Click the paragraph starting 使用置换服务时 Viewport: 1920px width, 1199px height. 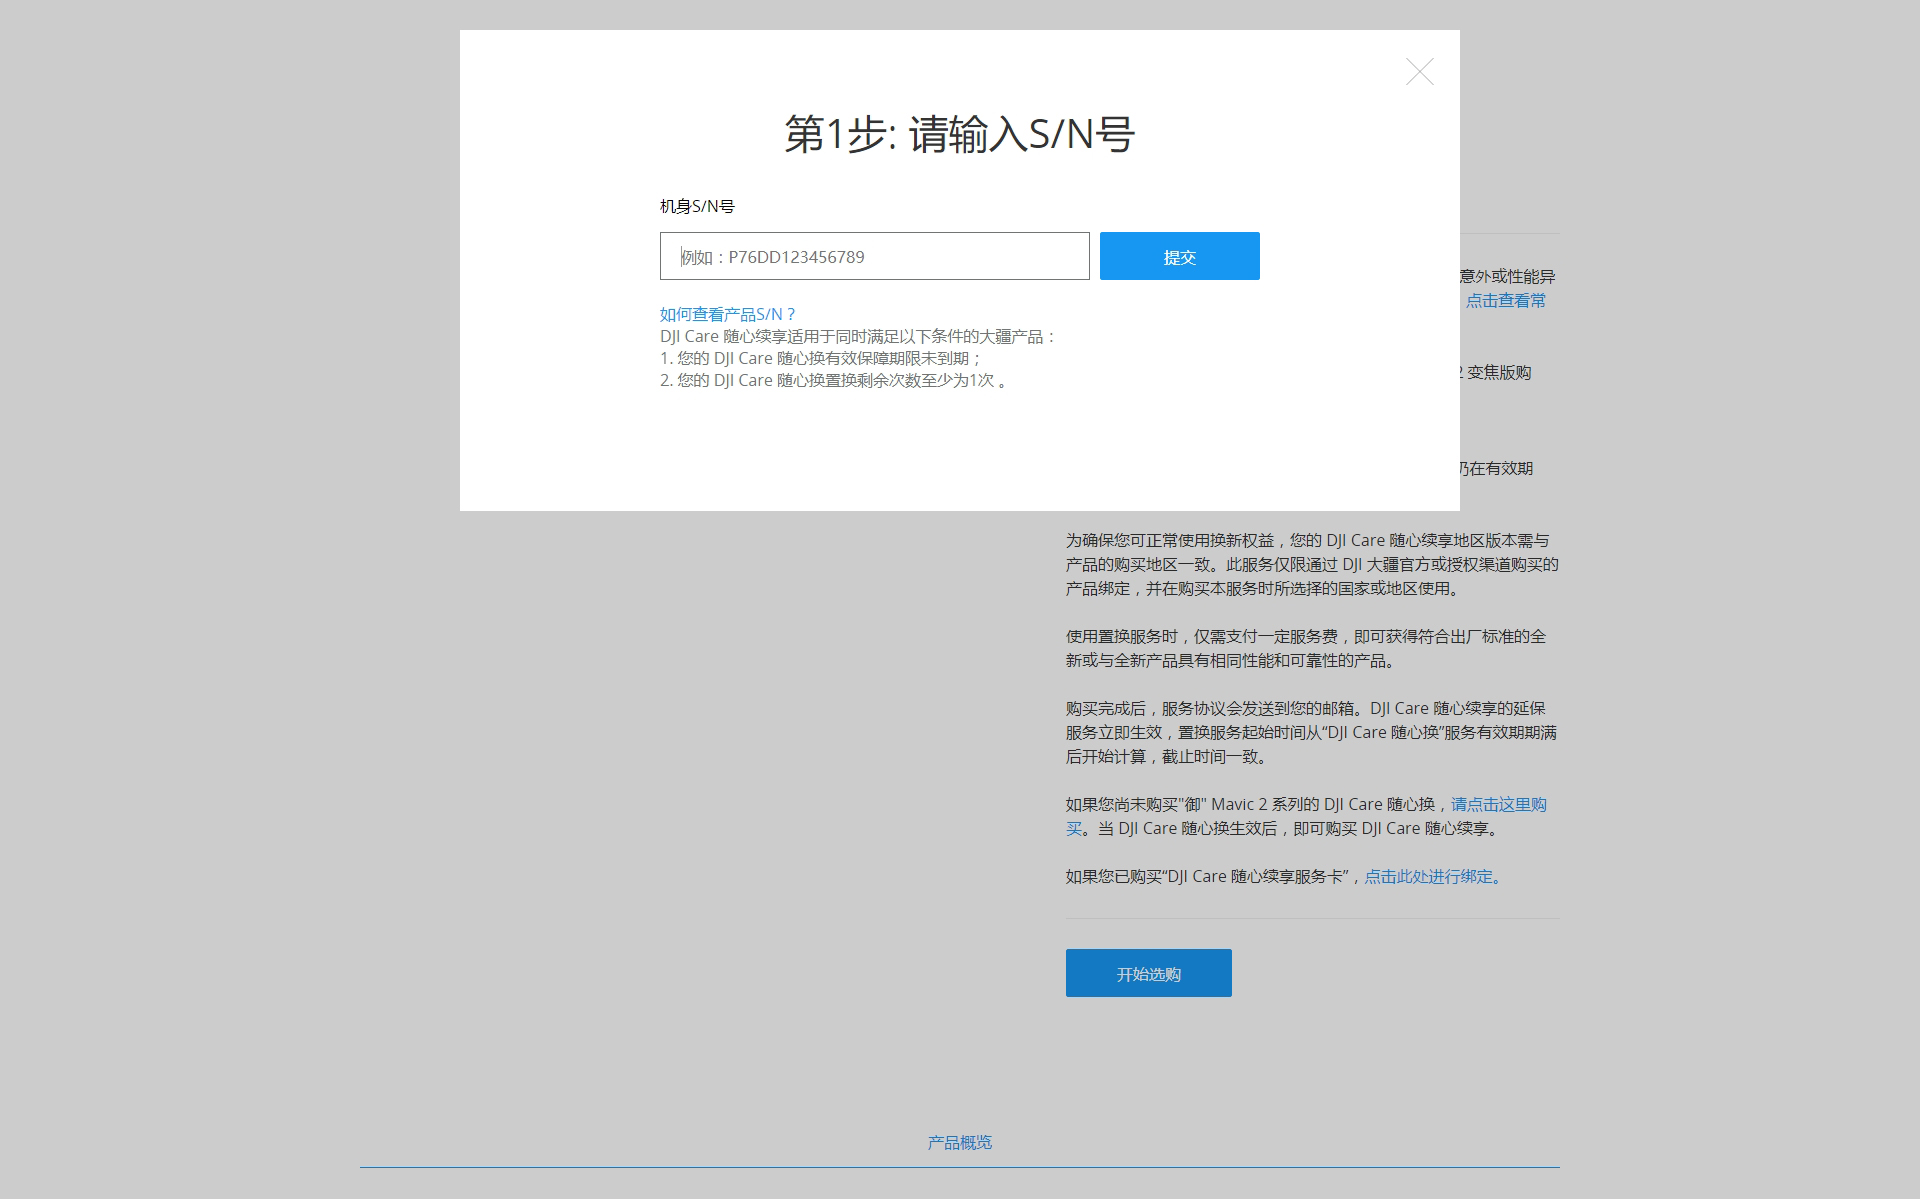point(1306,648)
